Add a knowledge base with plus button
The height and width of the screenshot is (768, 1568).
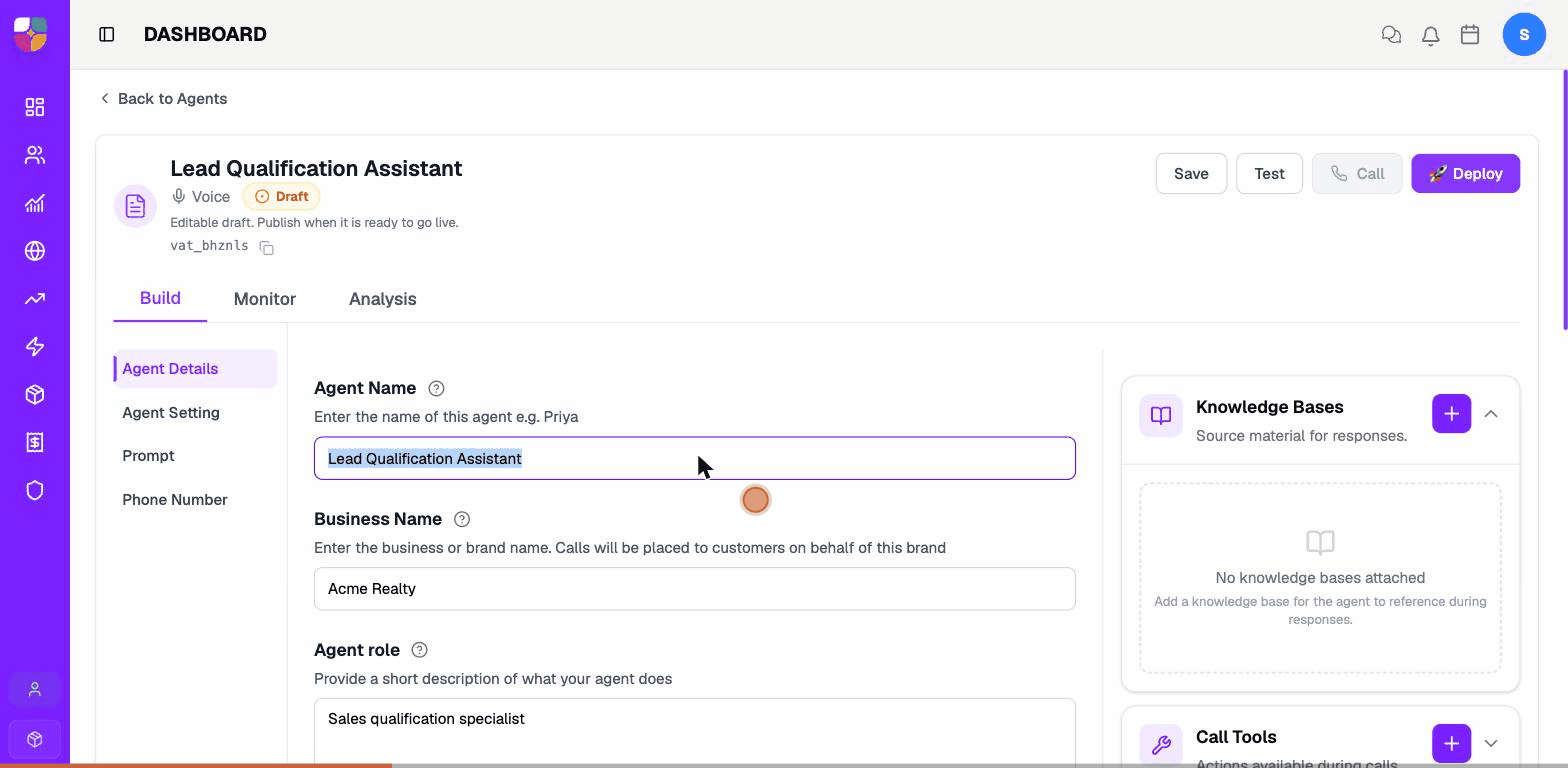coord(1451,414)
